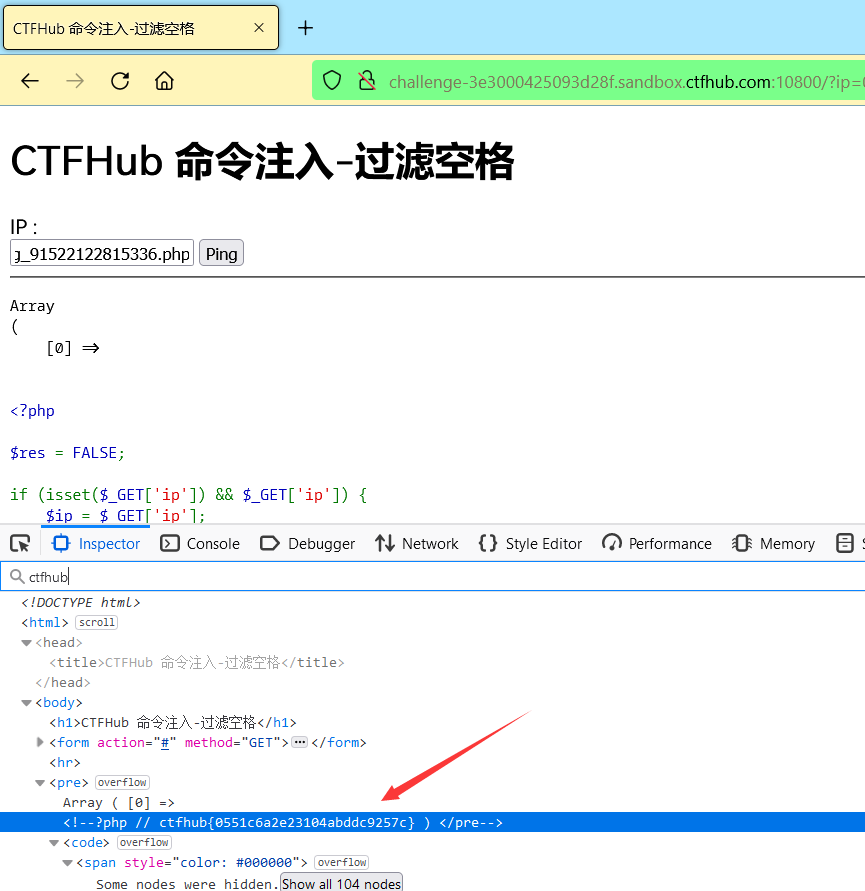Image resolution: width=865 pixels, height=891 pixels.
Task: Collapse the body element
Action: click(x=26, y=703)
